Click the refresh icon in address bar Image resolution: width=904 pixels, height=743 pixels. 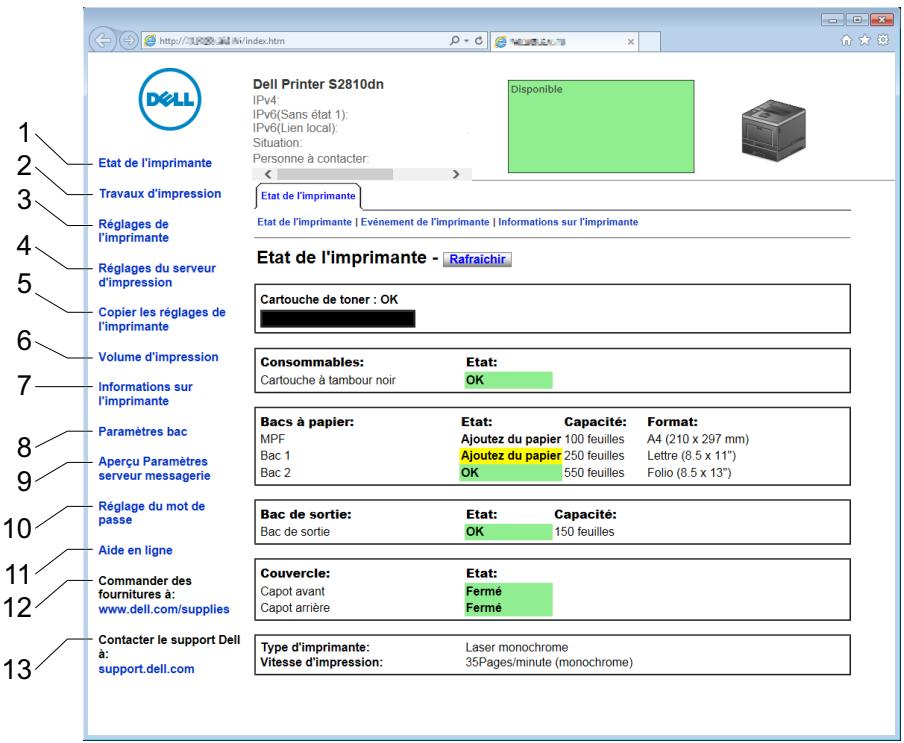point(478,40)
